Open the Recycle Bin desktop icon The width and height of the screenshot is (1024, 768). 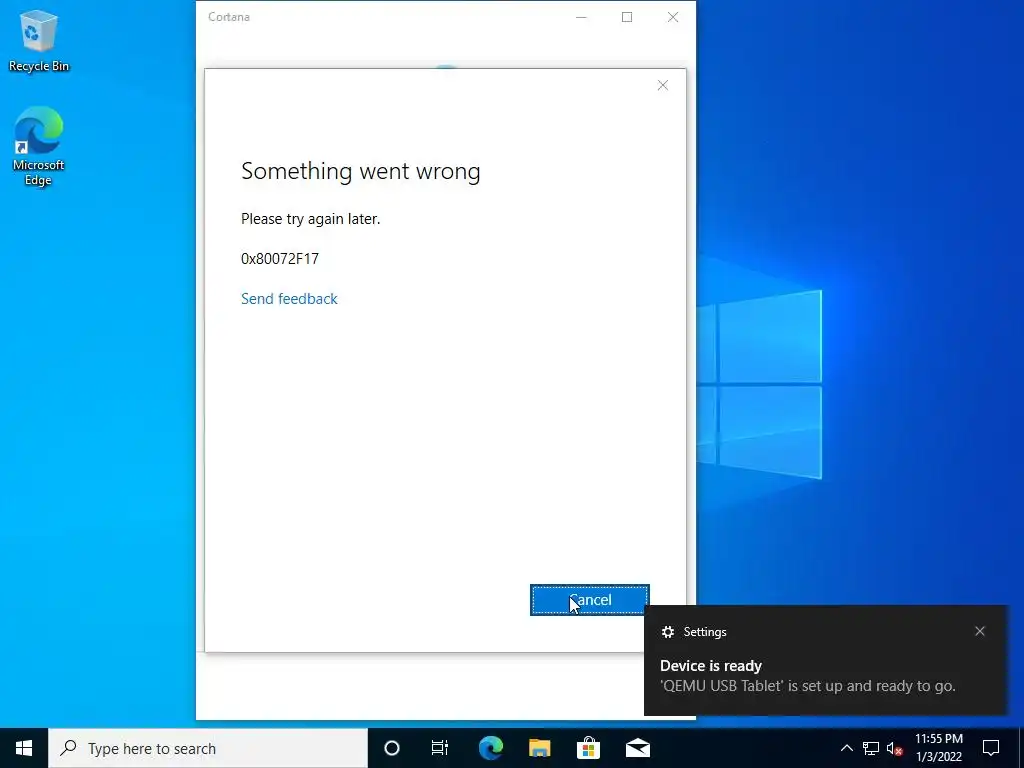click(39, 41)
